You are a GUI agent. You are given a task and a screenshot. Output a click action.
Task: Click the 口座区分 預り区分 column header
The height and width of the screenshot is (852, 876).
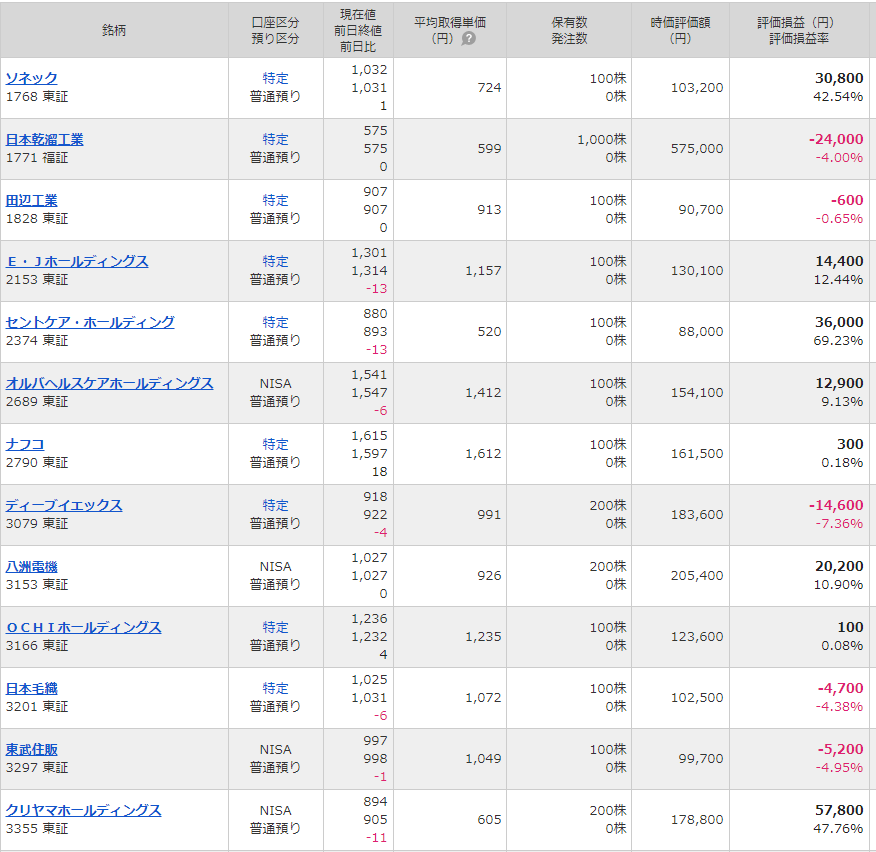click(275, 30)
